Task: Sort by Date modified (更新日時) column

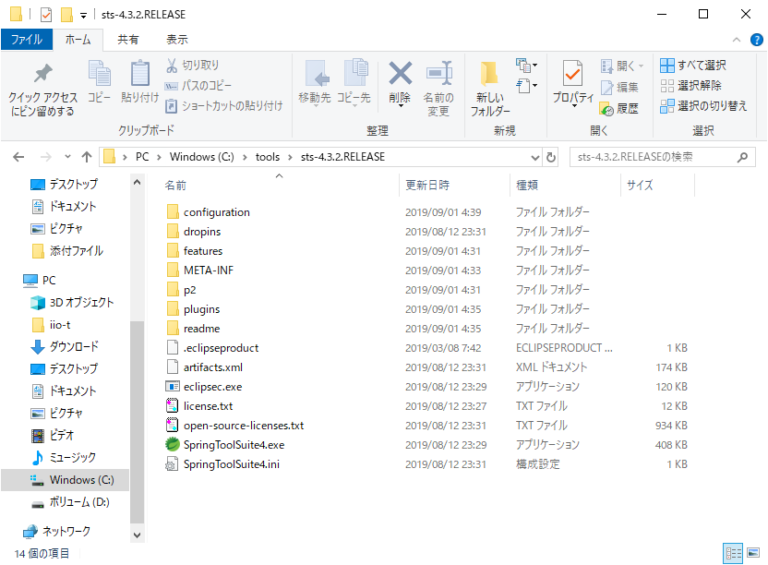Action: 427,185
